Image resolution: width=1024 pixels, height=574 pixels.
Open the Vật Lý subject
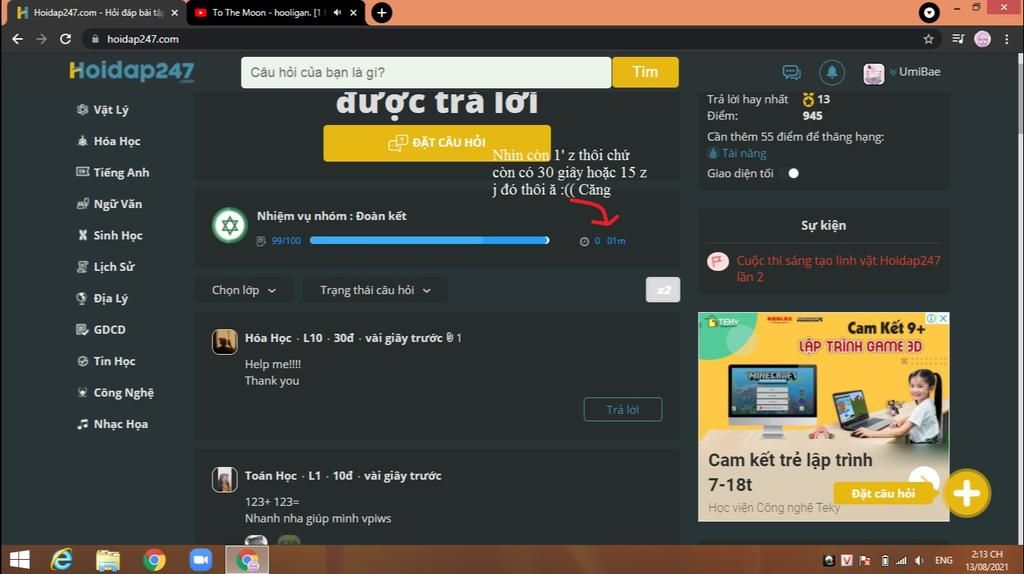103,110
